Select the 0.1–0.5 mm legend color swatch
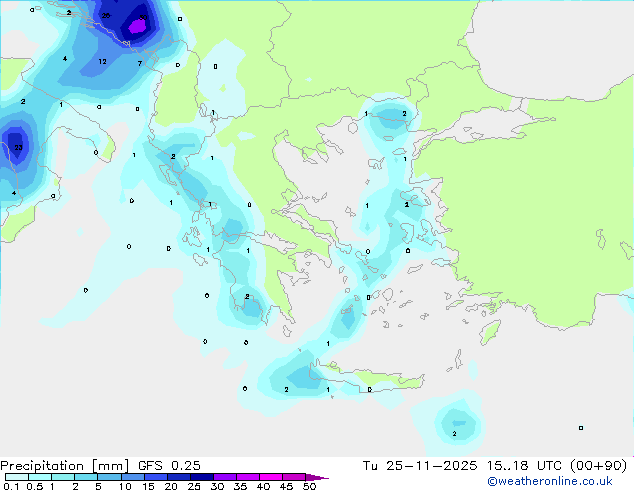The height and width of the screenshot is (490, 634). pos(17,477)
